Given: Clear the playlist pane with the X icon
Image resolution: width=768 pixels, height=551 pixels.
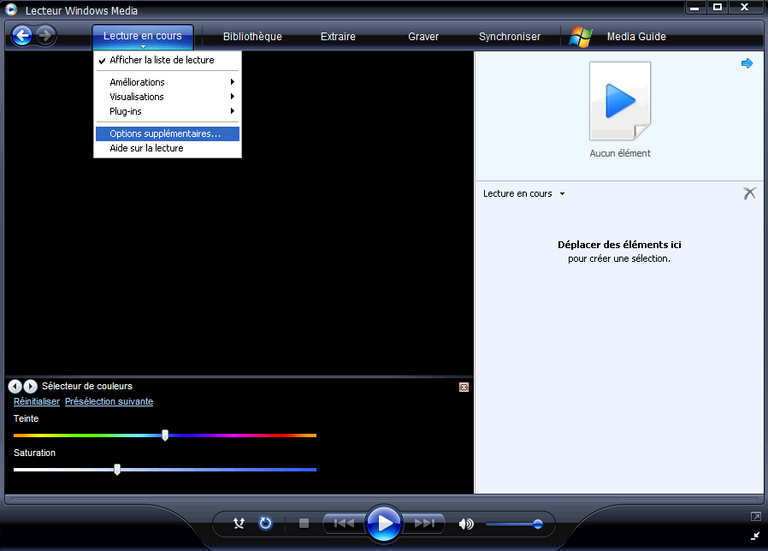Looking at the screenshot, I should [749, 193].
